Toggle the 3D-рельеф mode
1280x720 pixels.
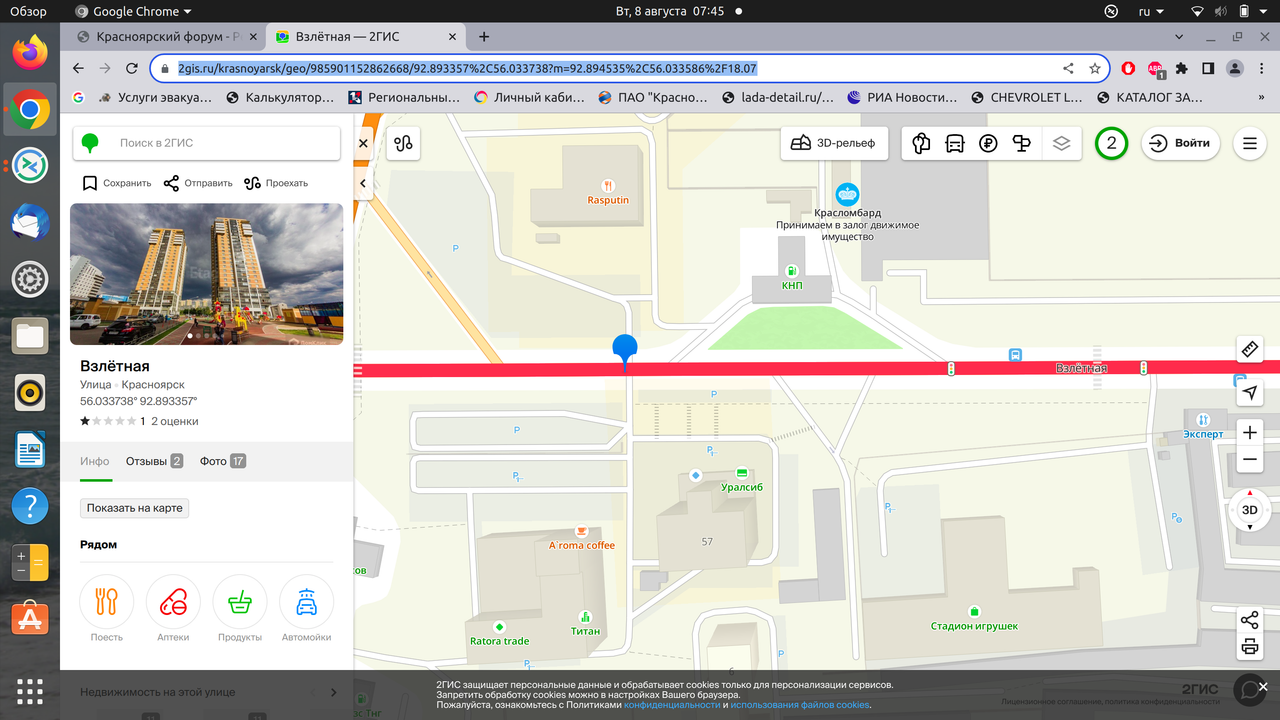[834, 143]
